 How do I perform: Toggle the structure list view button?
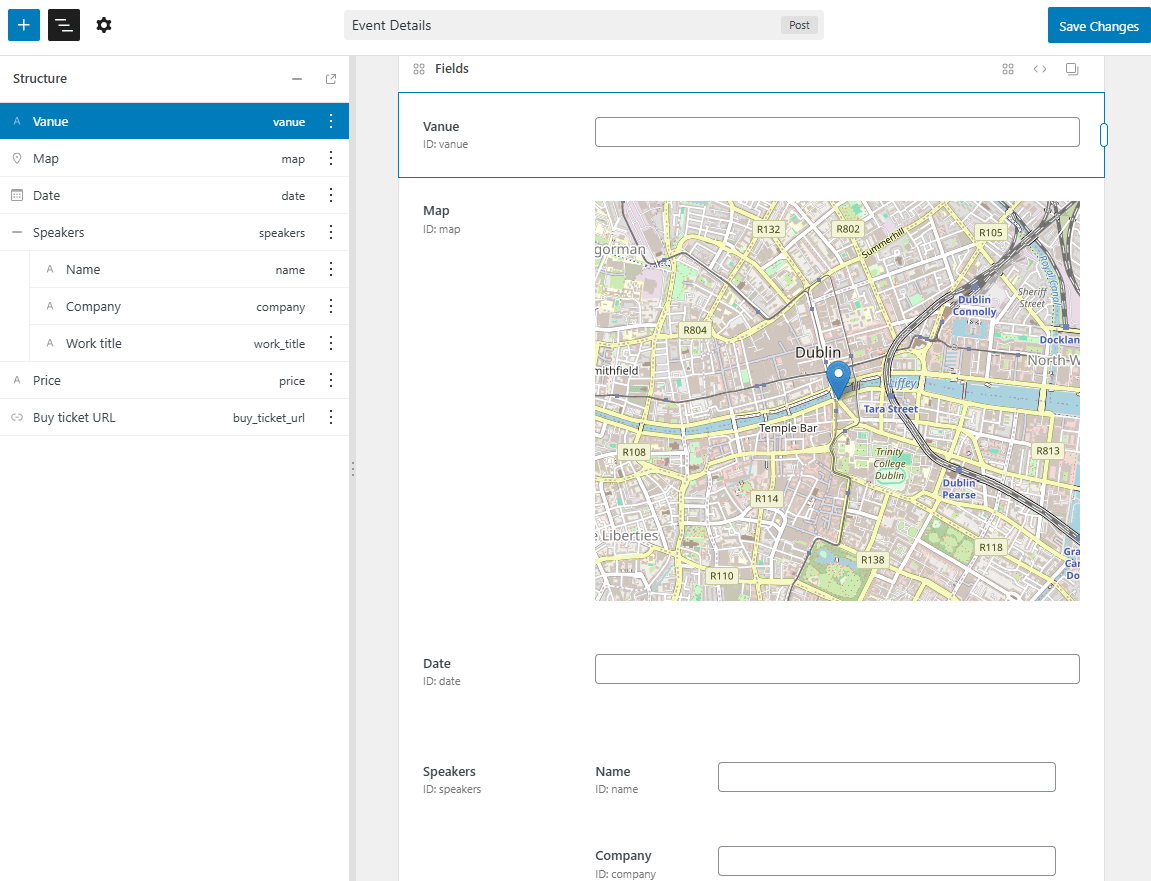click(64, 25)
